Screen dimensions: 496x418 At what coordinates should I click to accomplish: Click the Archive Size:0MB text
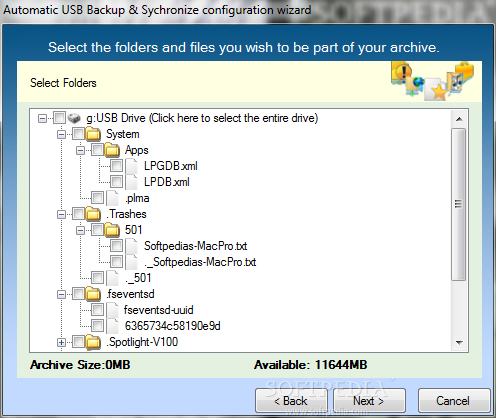[80, 365]
